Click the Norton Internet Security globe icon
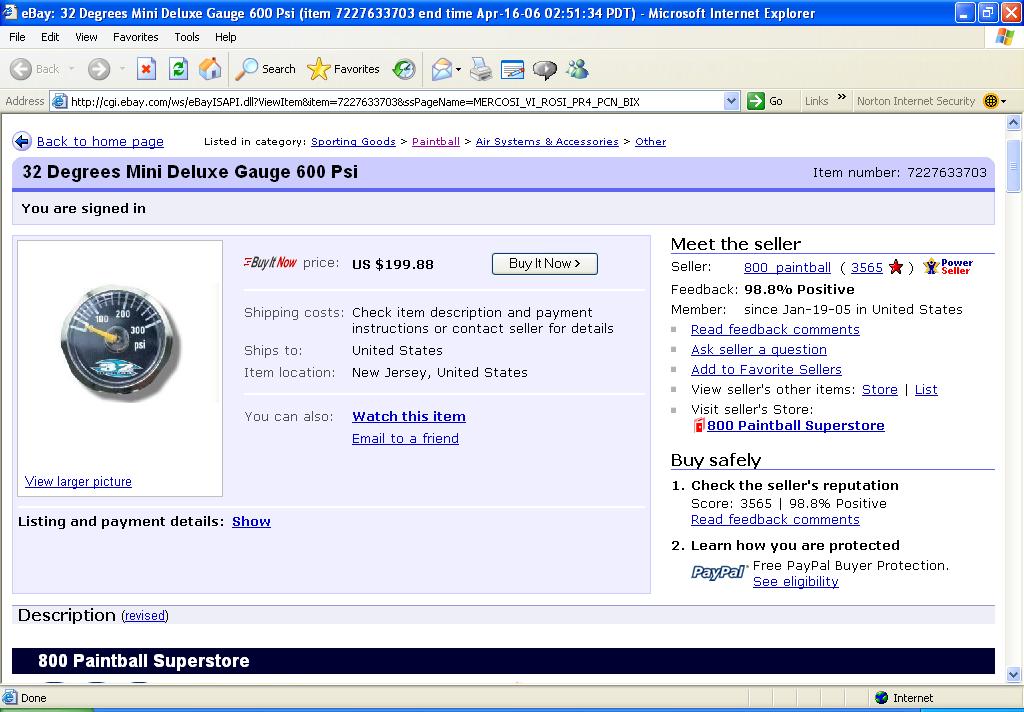 click(x=991, y=101)
